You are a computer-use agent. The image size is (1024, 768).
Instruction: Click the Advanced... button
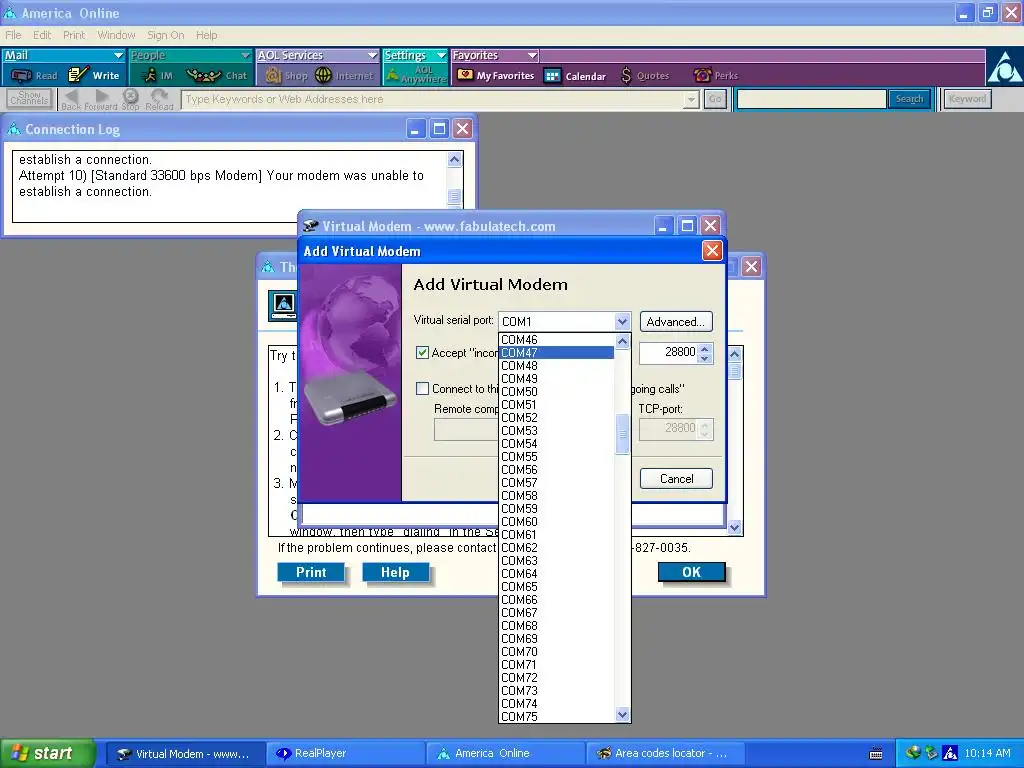coord(676,322)
